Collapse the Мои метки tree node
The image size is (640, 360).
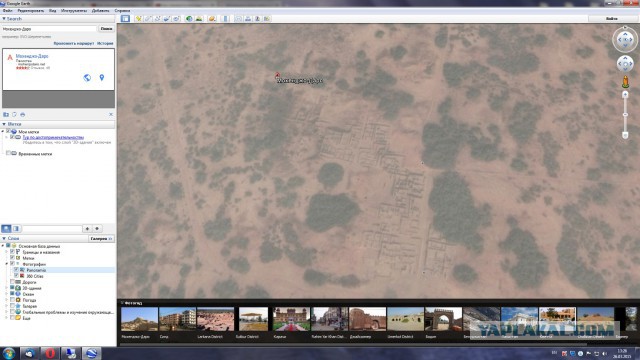tap(3, 131)
